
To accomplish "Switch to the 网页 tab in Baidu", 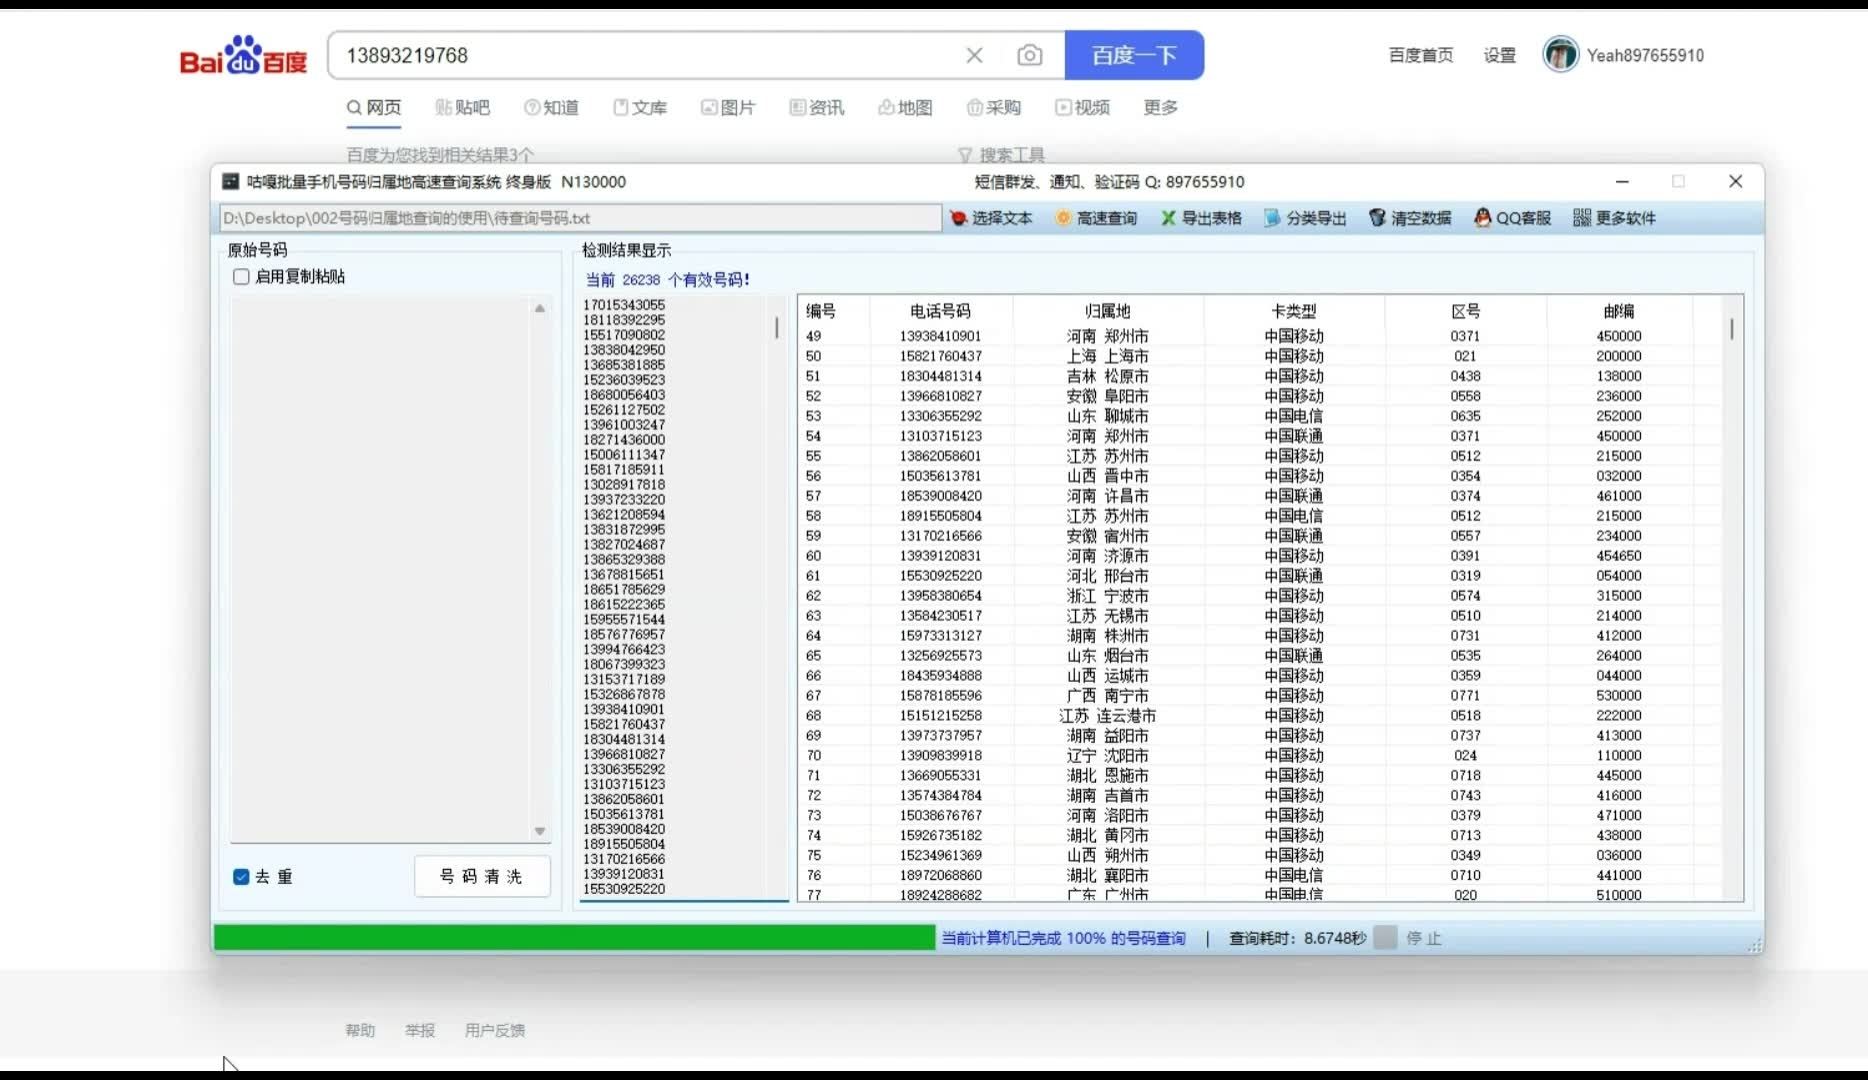I will [x=374, y=108].
